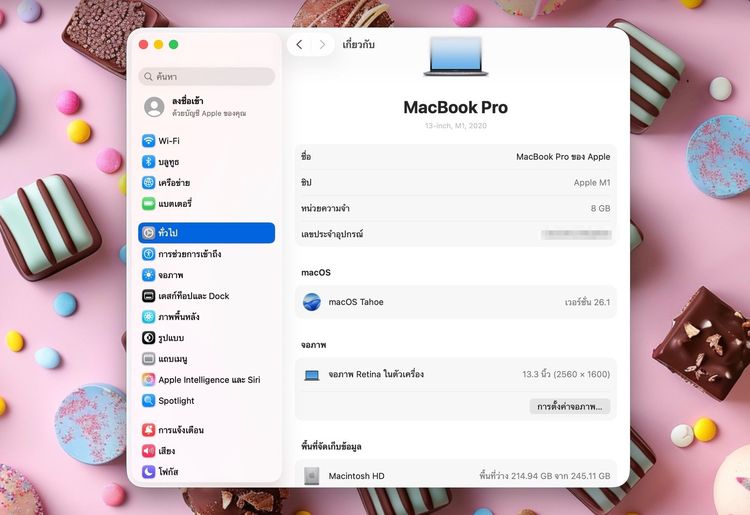Select เสียง in the sidebar
This screenshot has width=750, height=515.
[x=166, y=451]
